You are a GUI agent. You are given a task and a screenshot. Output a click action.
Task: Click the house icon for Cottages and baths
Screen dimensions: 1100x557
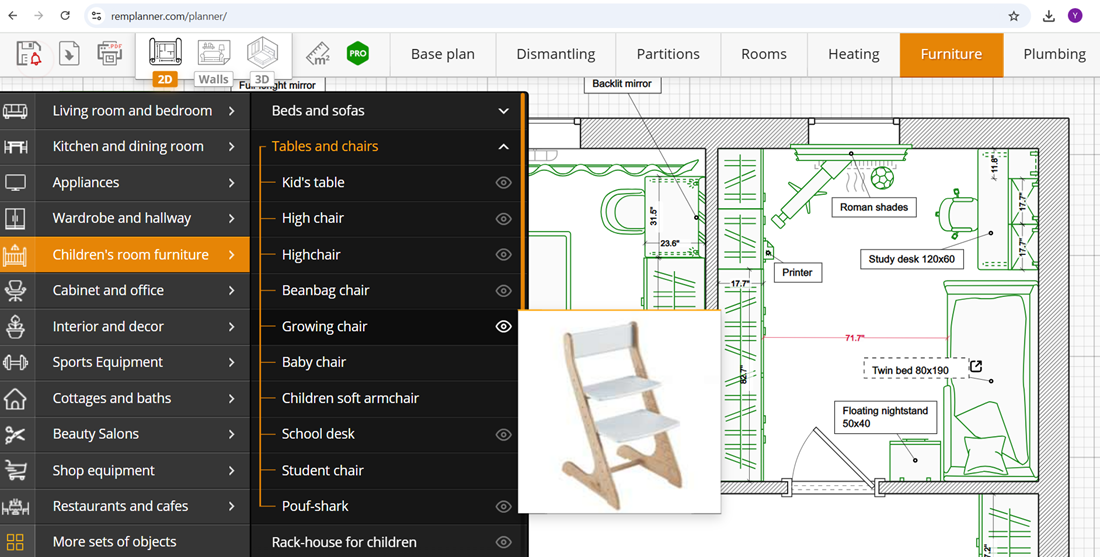(15, 398)
